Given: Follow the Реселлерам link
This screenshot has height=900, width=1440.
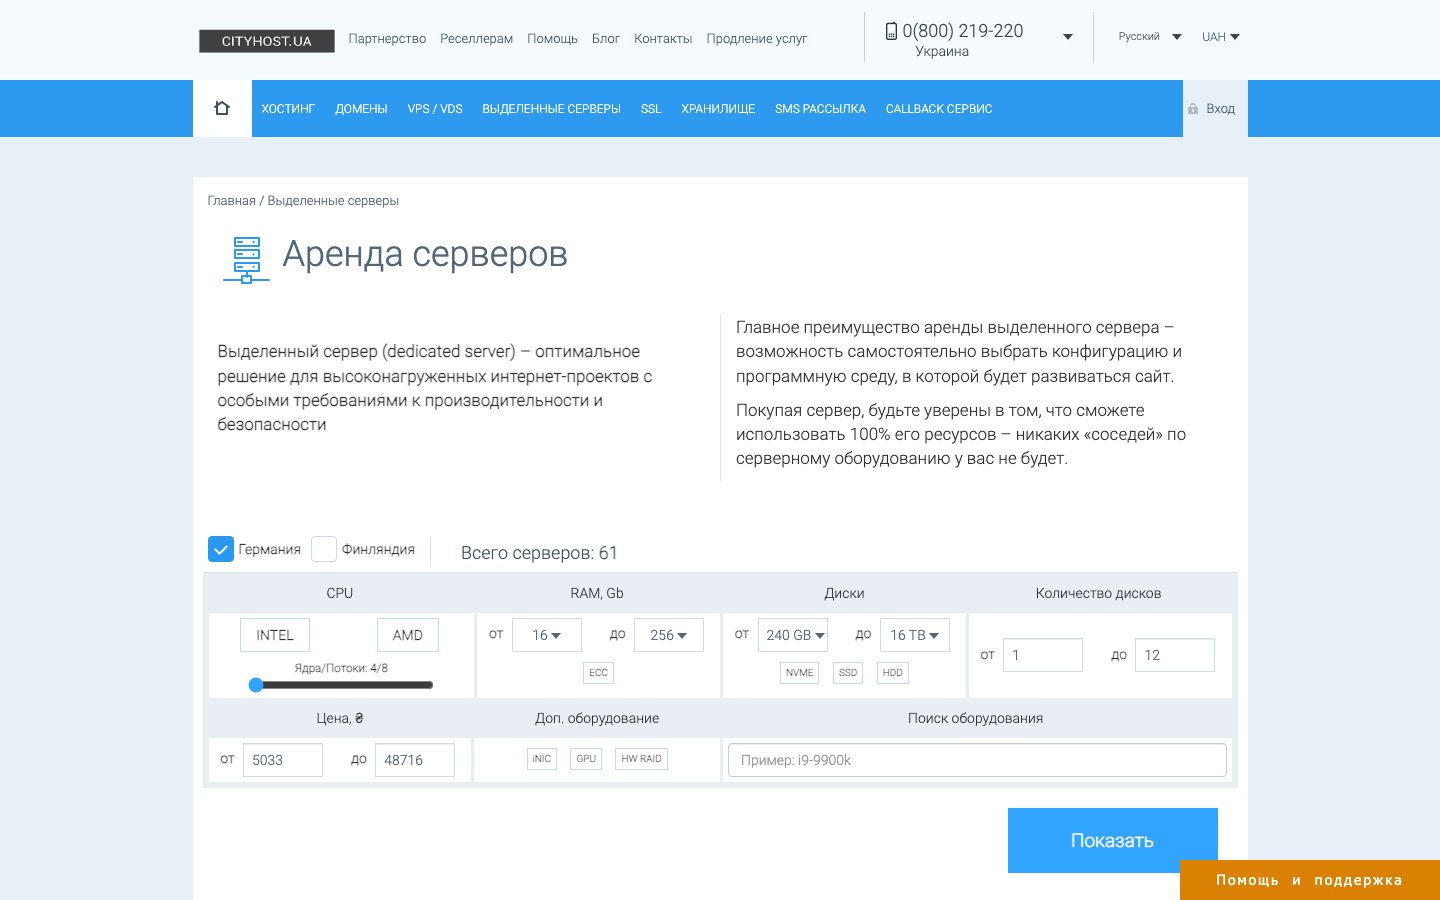Looking at the screenshot, I should pyautogui.click(x=476, y=39).
